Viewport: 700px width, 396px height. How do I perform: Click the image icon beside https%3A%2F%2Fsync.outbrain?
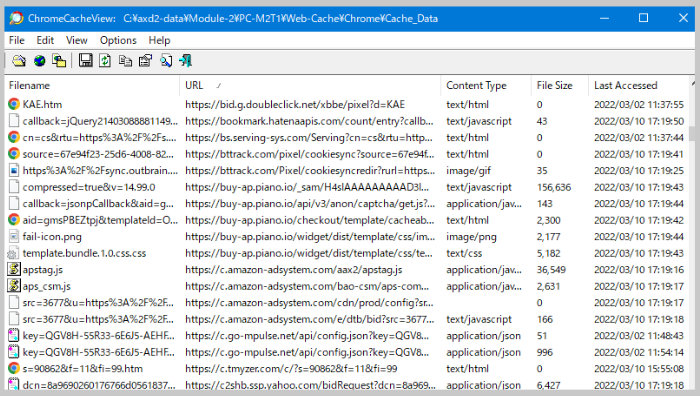(x=14, y=170)
